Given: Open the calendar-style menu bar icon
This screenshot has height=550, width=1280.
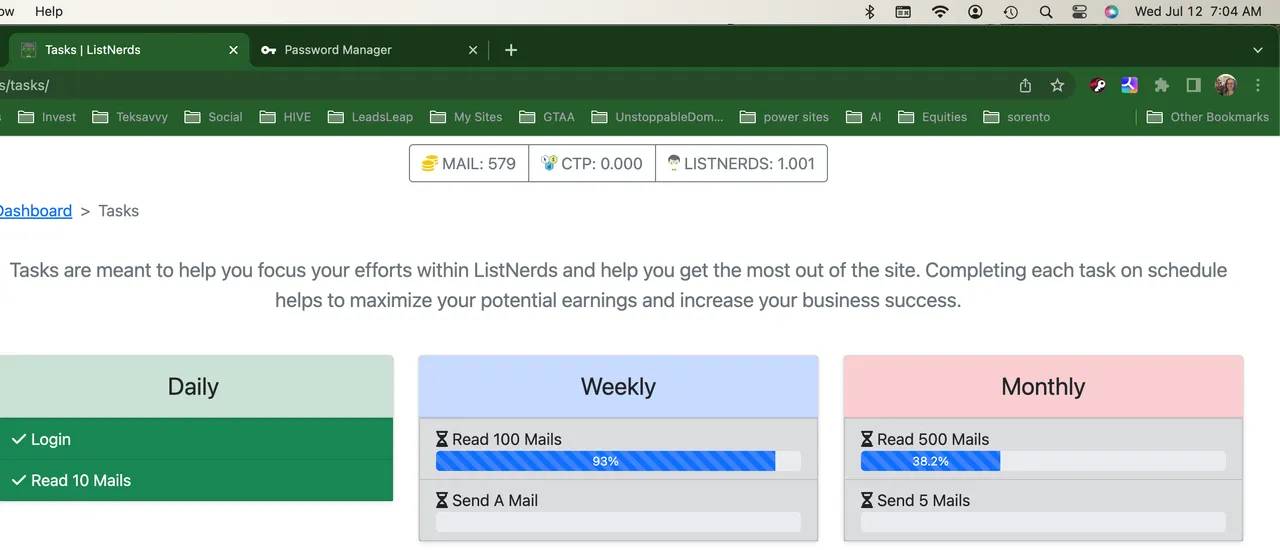Looking at the screenshot, I should click(x=904, y=12).
